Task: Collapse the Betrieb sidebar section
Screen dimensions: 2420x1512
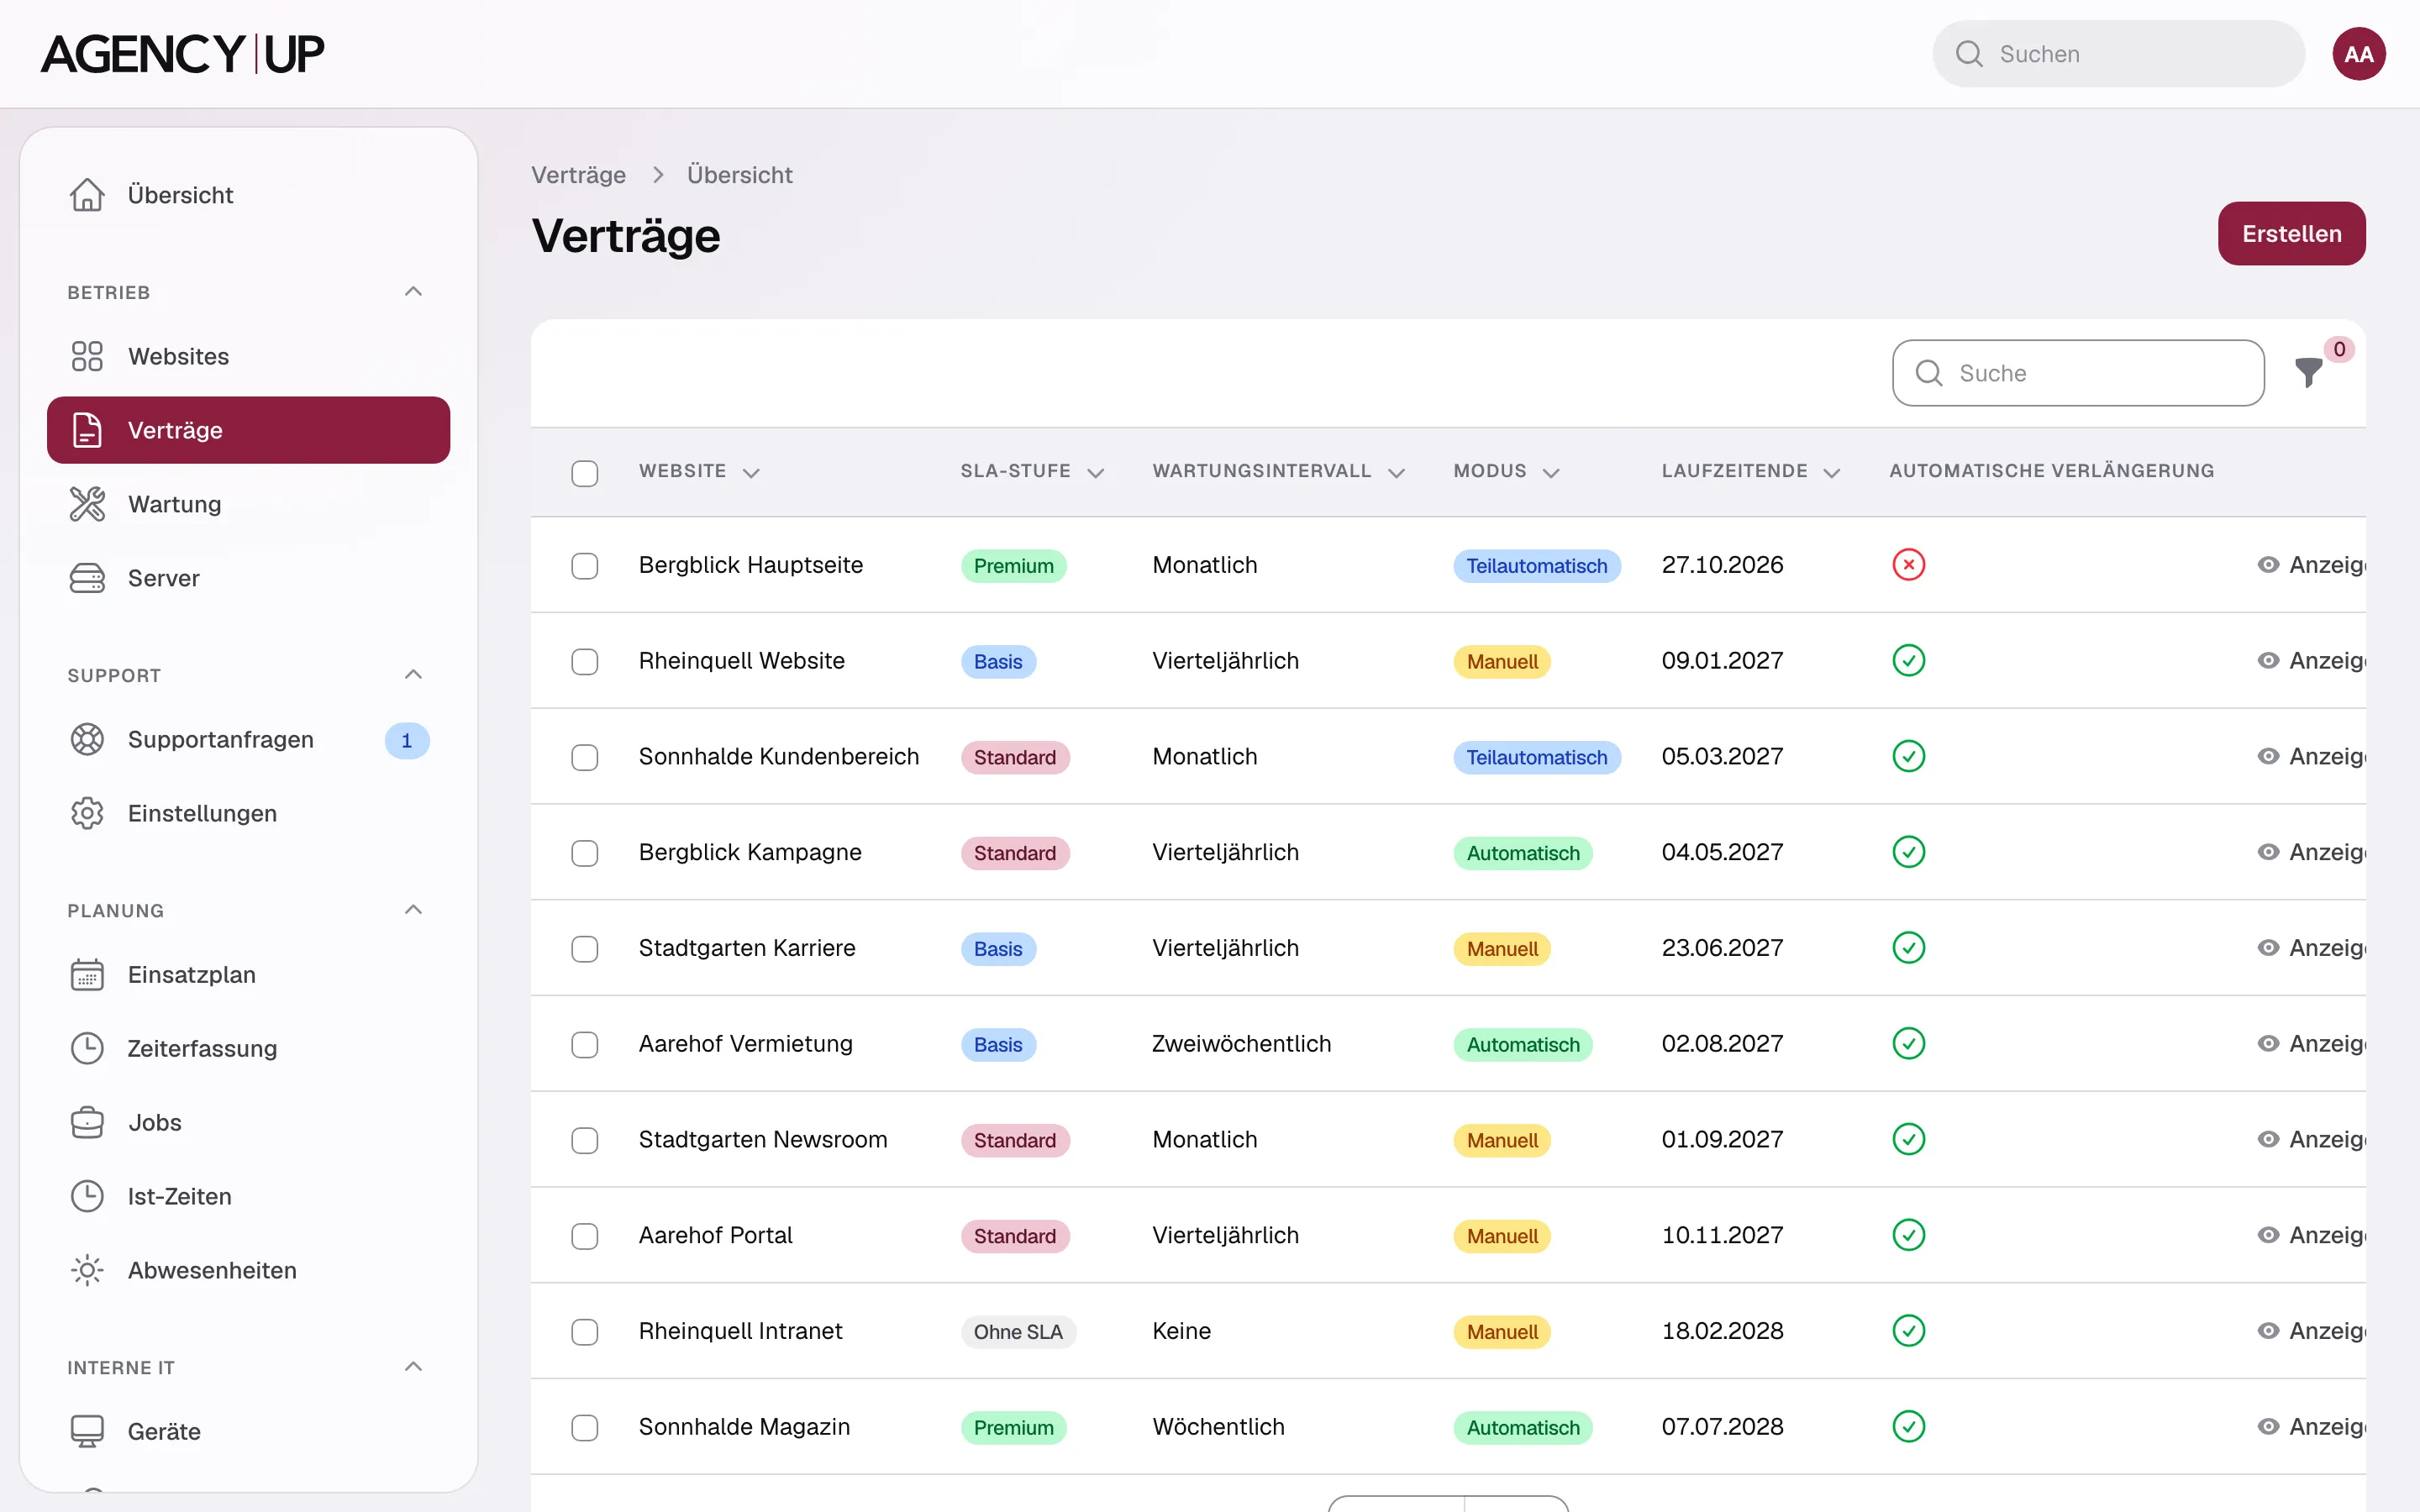Action: tap(413, 292)
